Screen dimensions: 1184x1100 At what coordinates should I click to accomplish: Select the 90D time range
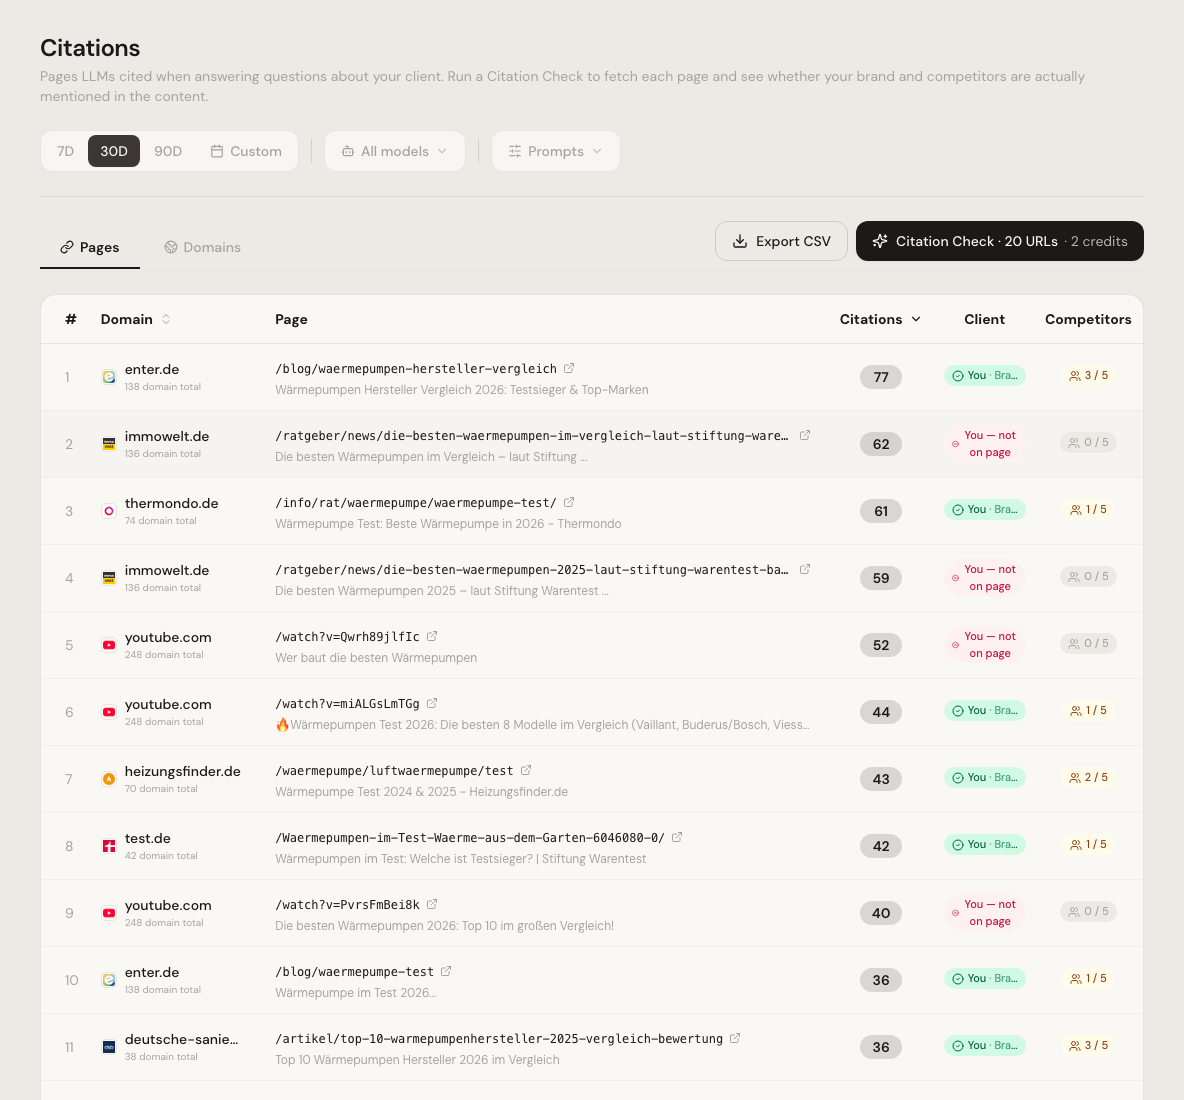coord(168,151)
